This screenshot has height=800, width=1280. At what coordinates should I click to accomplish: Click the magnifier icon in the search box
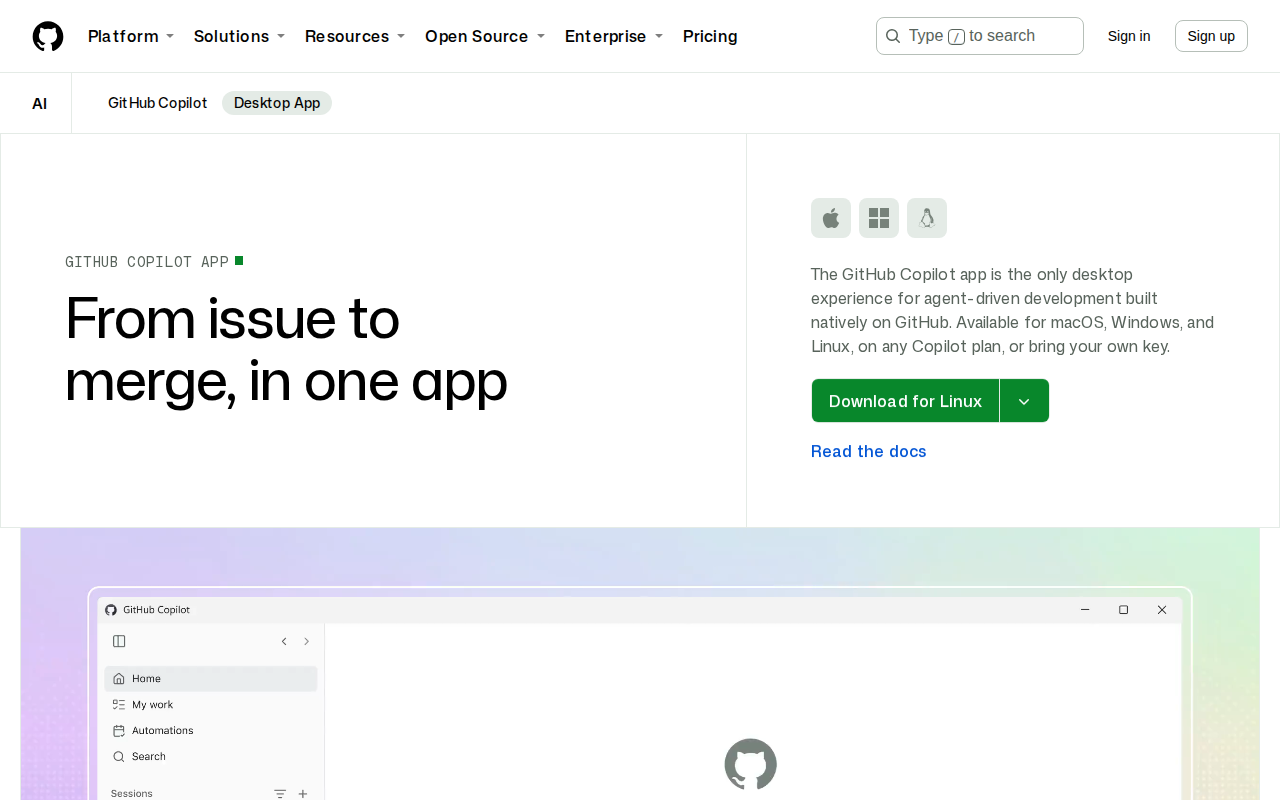click(893, 36)
